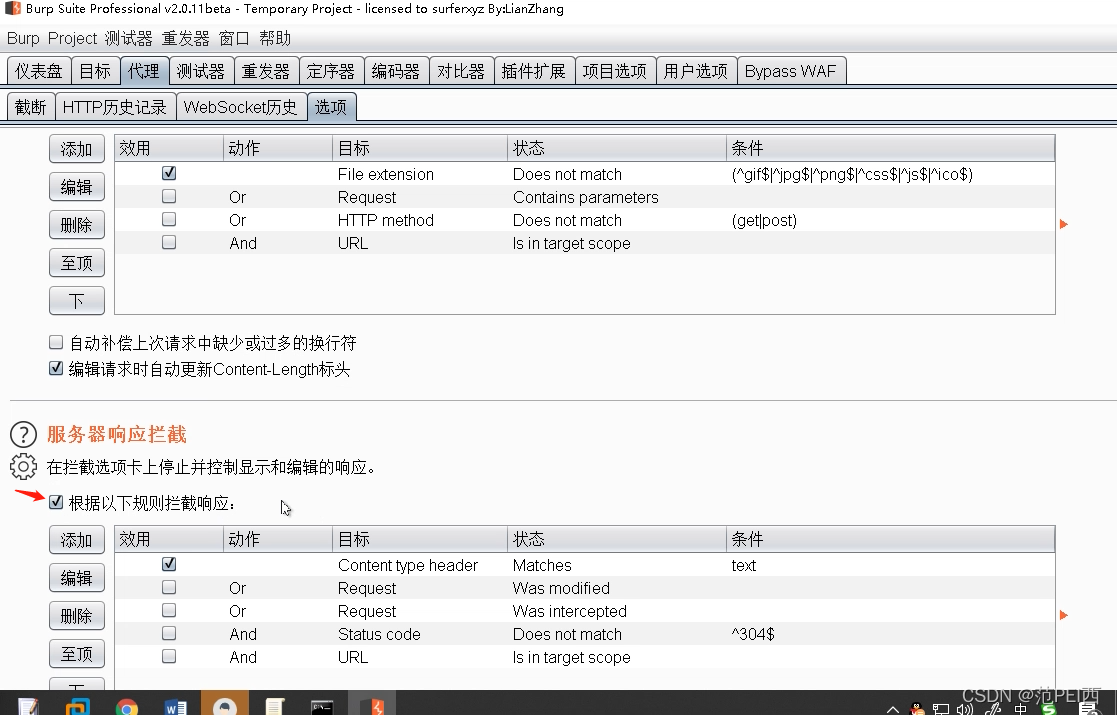Toggle 根据以下规则拦截响应 checkbox
The image size is (1117, 715).
[56, 503]
